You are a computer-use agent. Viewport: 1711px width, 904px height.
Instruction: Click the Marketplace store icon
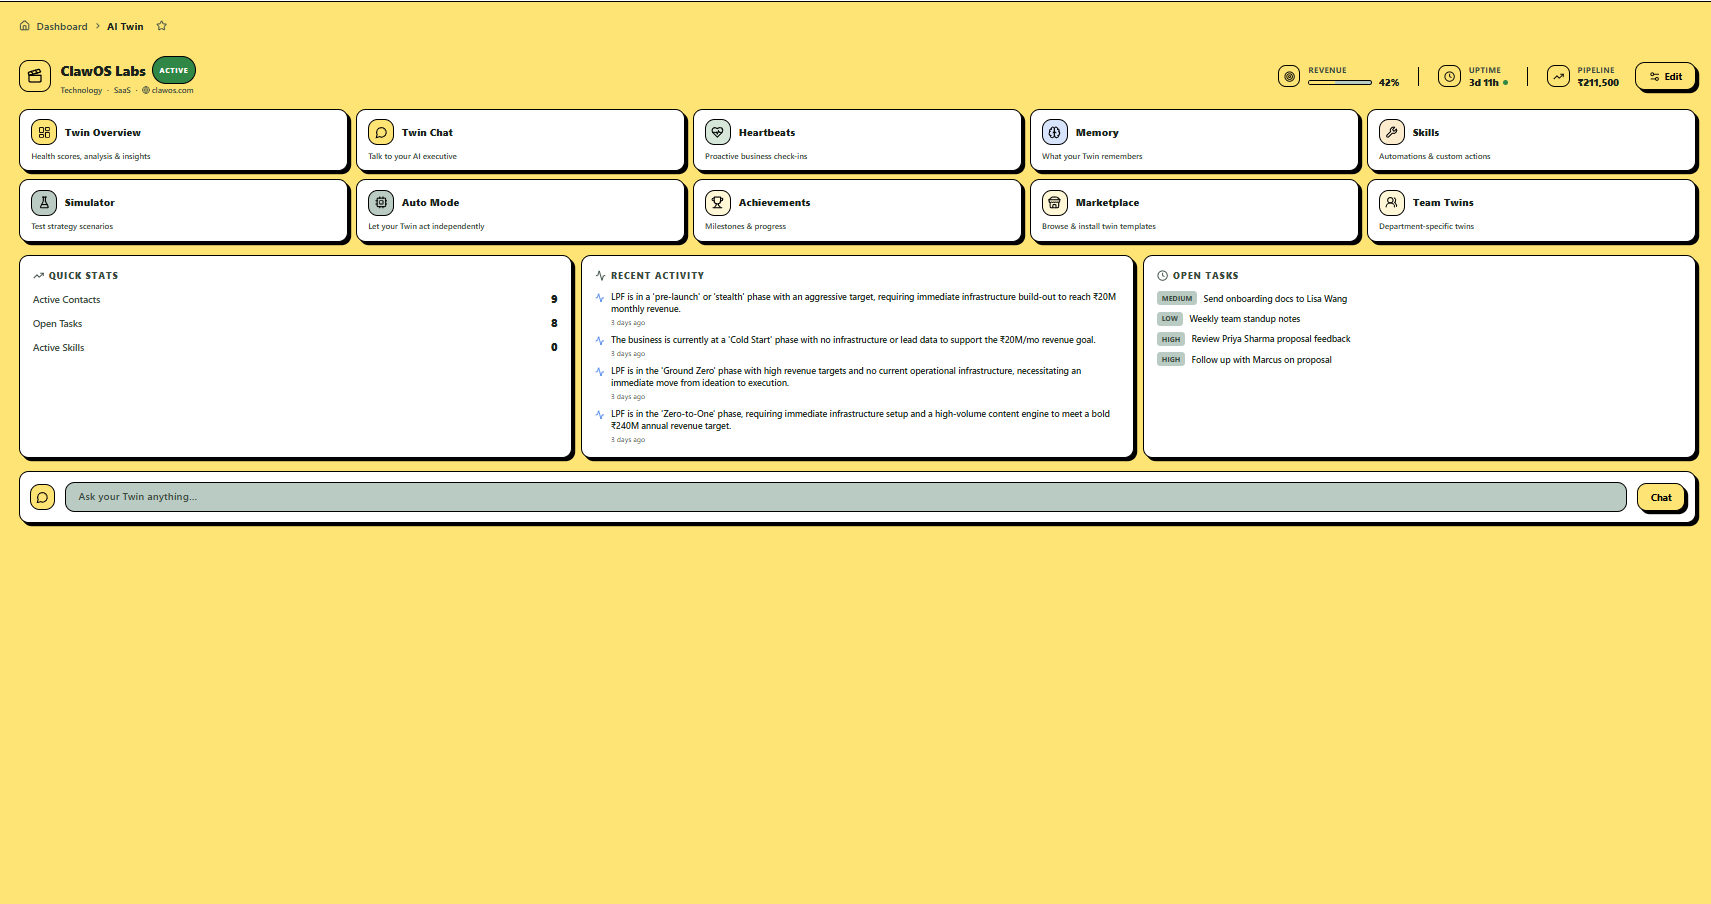pos(1055,202)
